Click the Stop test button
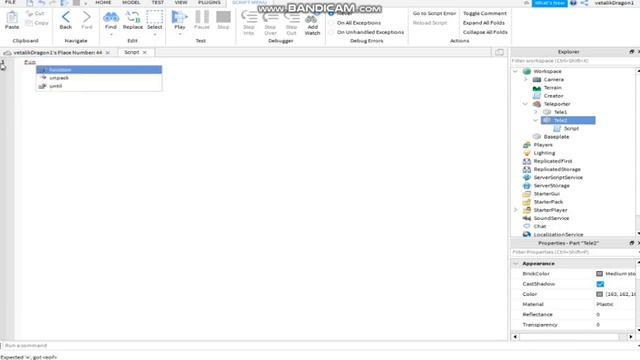 click(x=223, y=20)
